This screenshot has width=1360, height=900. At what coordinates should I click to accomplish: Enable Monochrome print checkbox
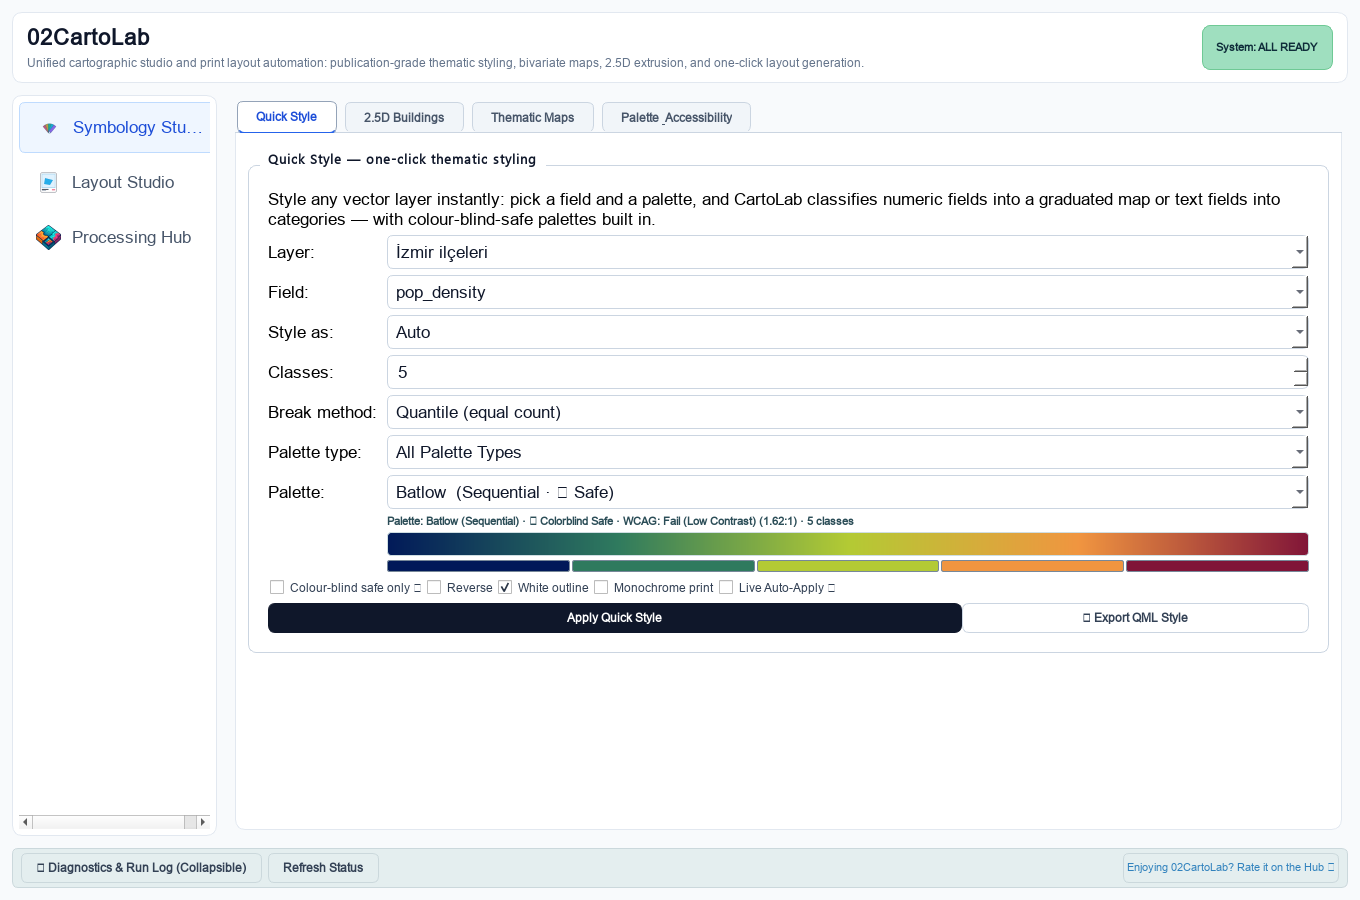tap(601, 588)
